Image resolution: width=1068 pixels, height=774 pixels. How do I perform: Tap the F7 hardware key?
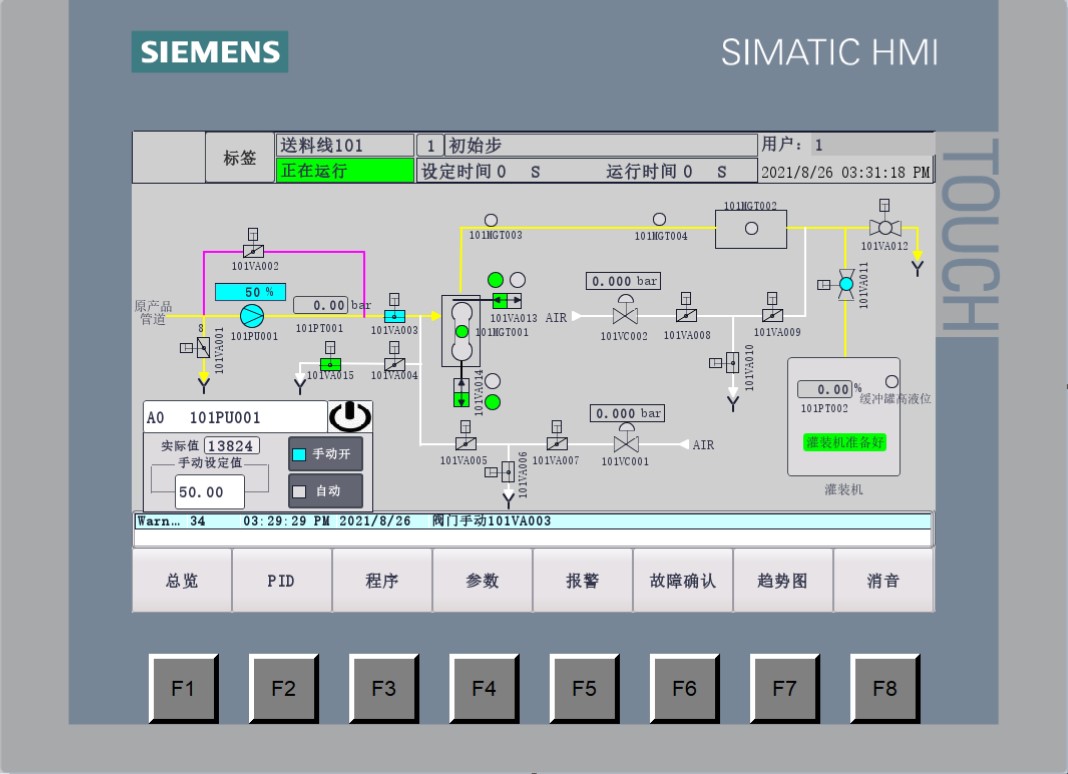tap(785, 688)
